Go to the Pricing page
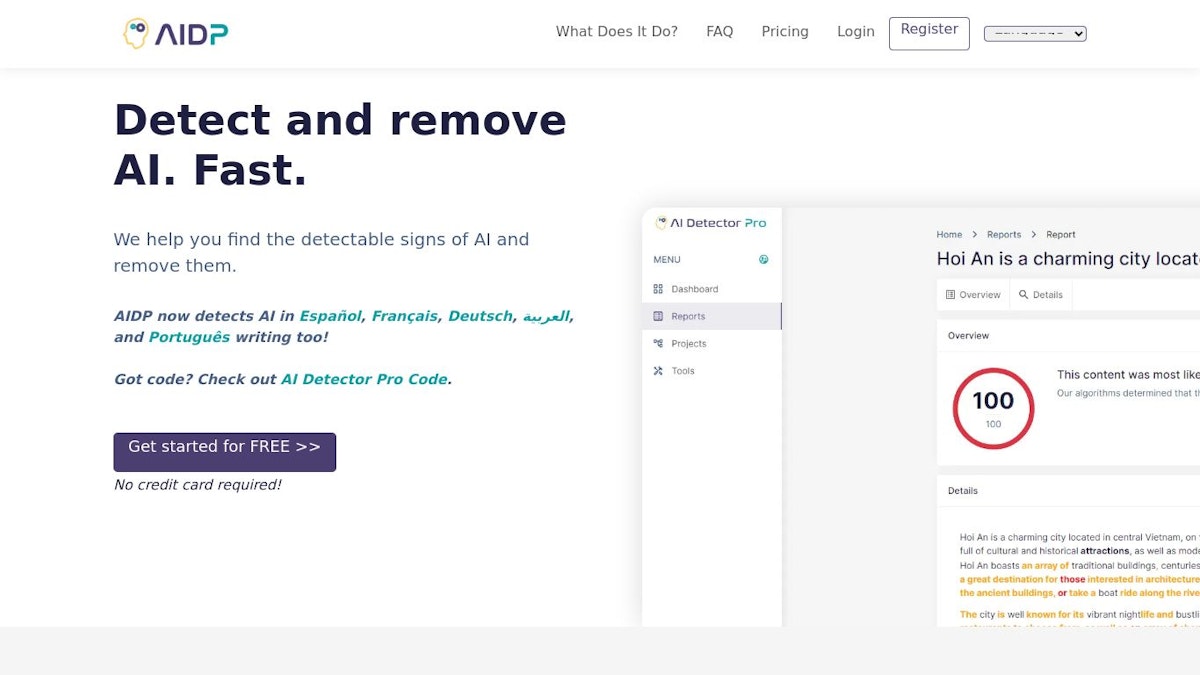The width and height of the screenshot is (1200, 675). pyautogui.click(x=784, y=32)
